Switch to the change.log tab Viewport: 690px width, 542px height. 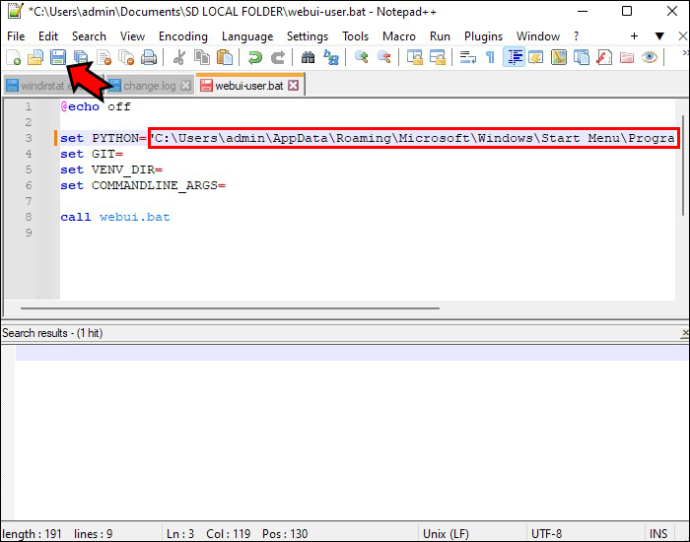[x=149, y=86]
